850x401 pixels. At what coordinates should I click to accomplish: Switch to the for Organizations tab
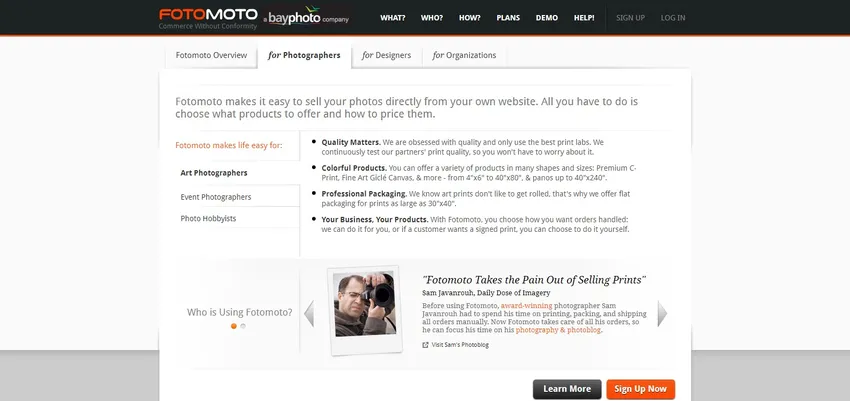(464, 55)
